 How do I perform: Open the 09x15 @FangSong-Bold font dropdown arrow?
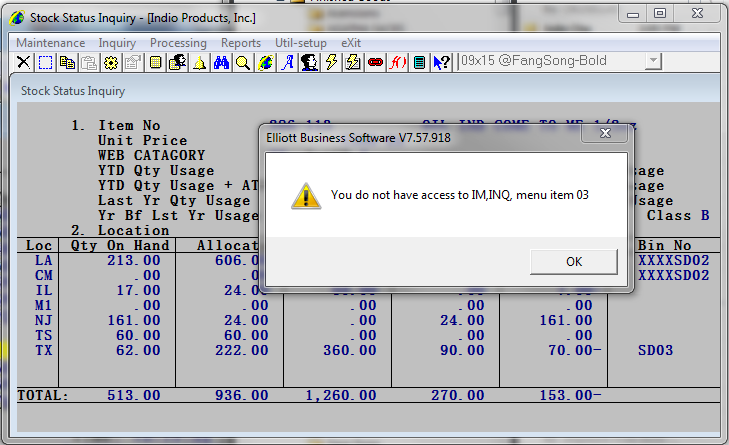[653, 60]
